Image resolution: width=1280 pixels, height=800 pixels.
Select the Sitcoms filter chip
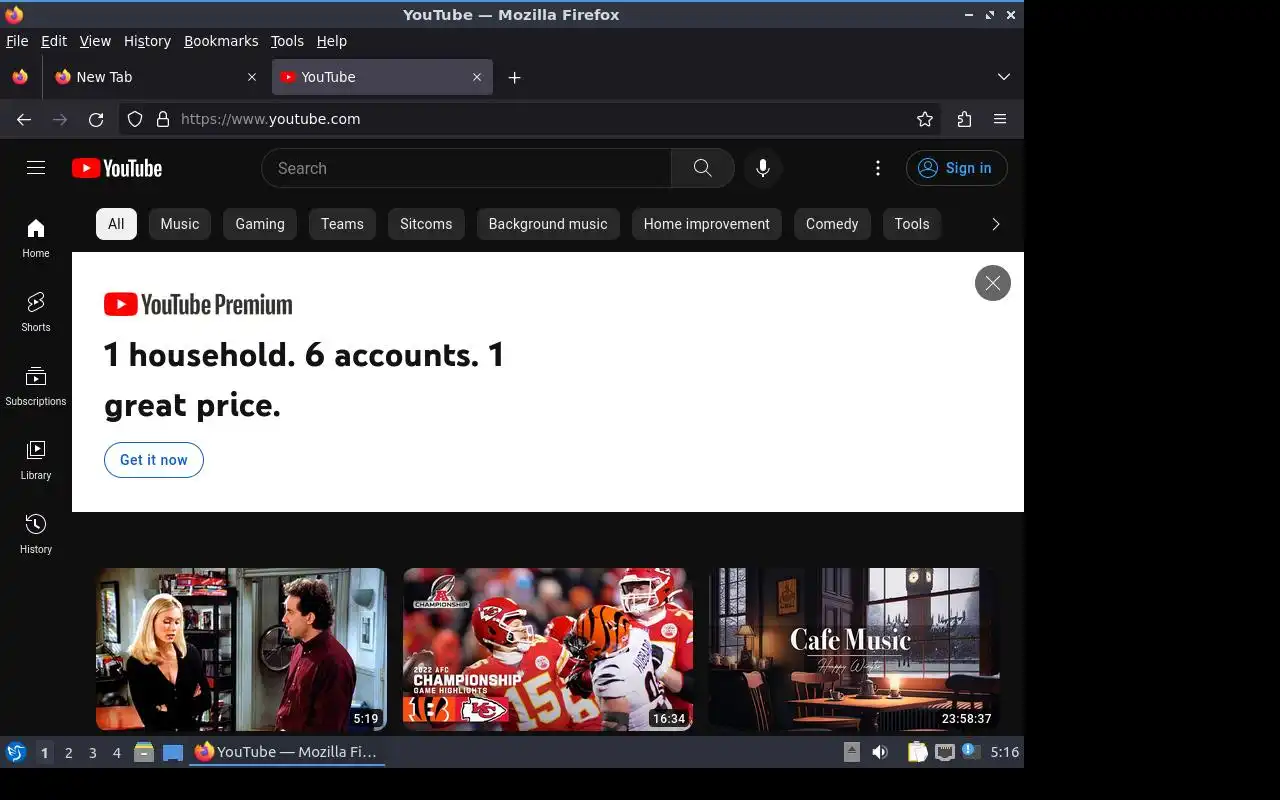[426, 224]
